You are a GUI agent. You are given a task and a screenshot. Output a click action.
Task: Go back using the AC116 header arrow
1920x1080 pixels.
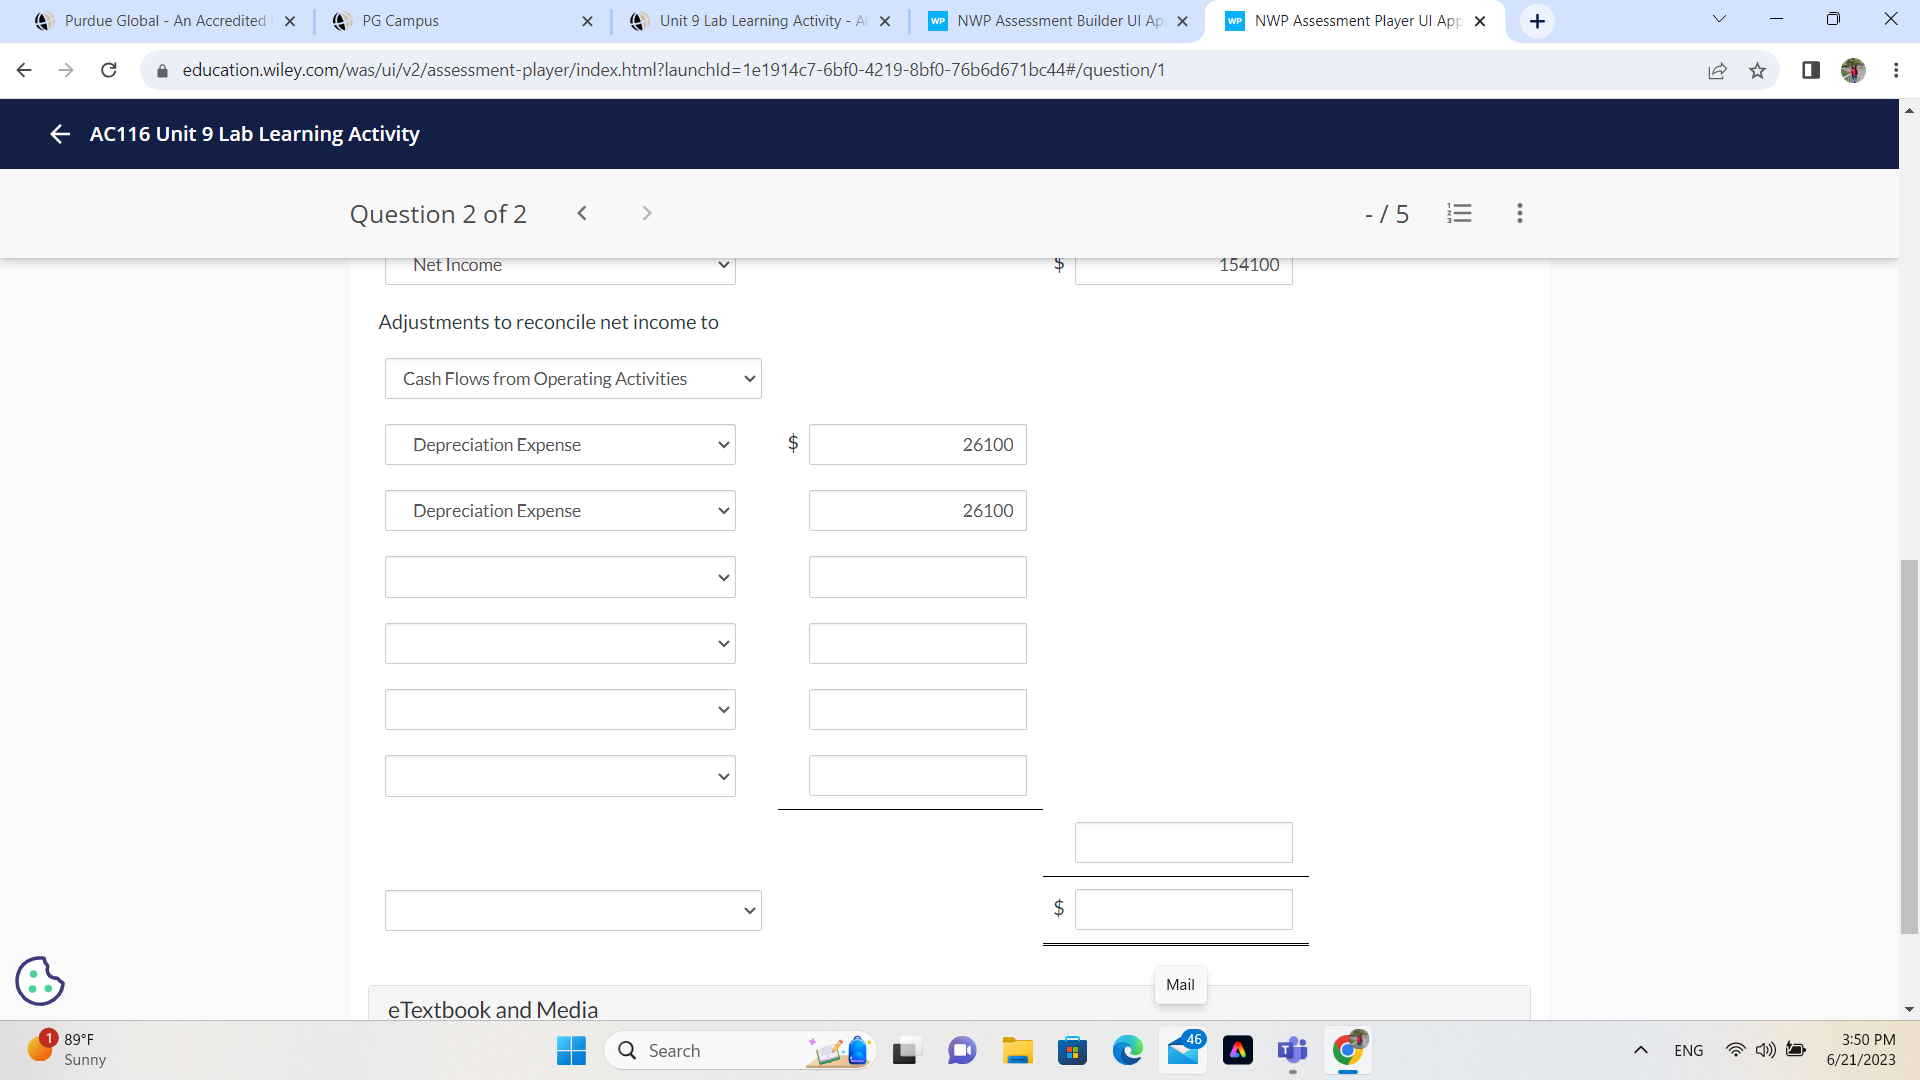60,134
